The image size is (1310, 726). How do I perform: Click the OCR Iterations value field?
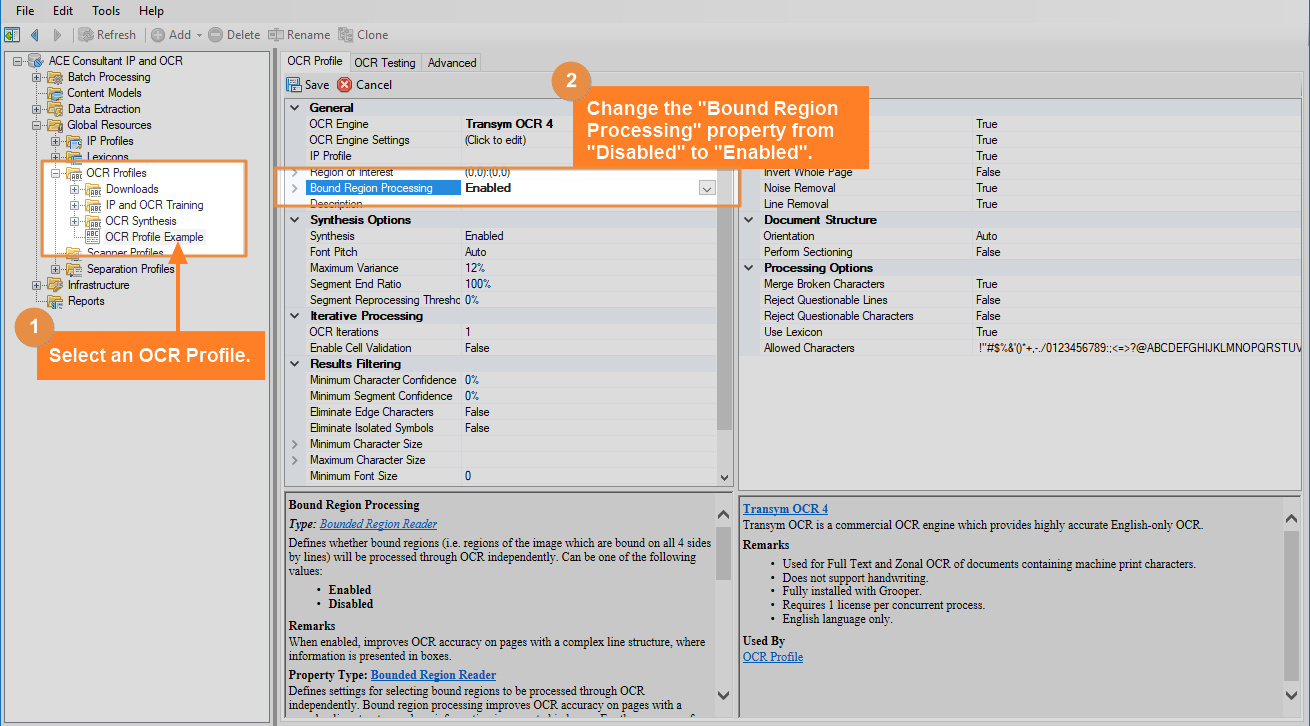pyautogui.click(x=589, y=332)
